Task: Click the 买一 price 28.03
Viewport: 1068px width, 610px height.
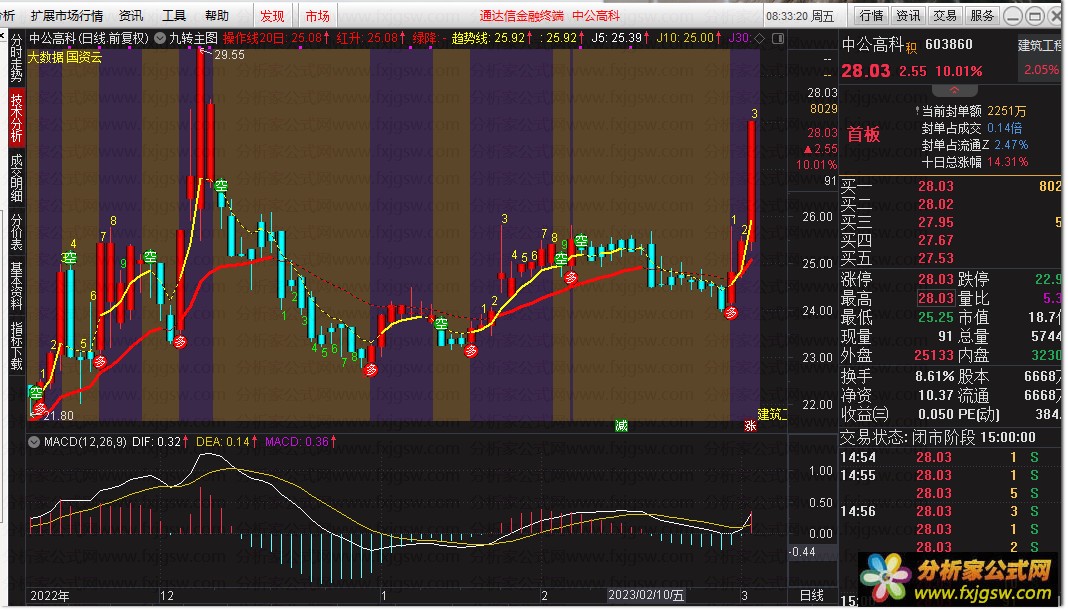Action: click(935, 186)
